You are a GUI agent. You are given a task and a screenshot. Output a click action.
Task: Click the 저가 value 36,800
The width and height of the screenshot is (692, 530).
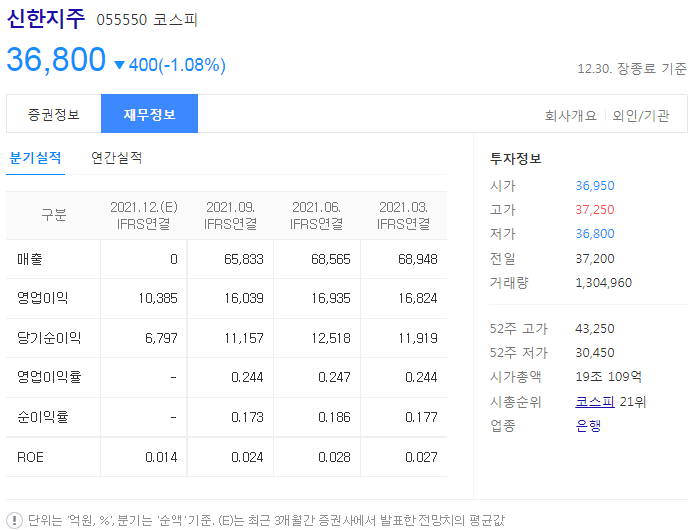coord(595,233)
